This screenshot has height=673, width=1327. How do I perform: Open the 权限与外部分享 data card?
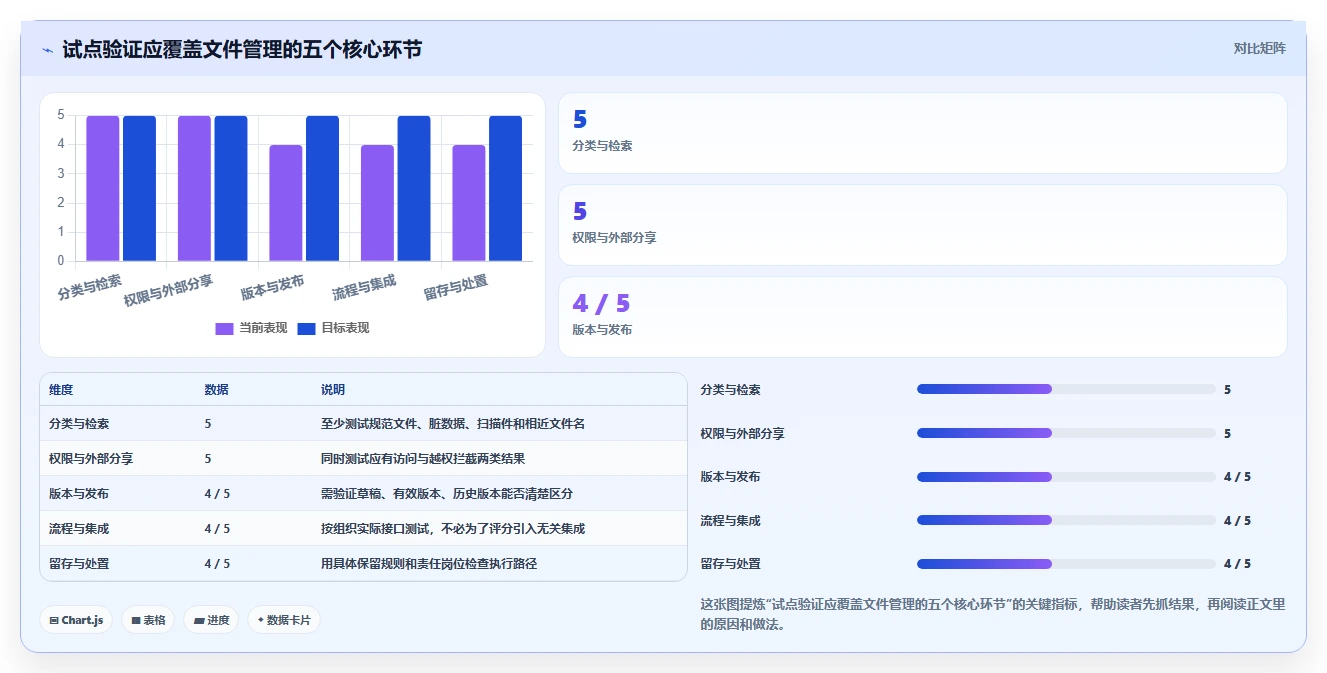[x=922, y=225]
